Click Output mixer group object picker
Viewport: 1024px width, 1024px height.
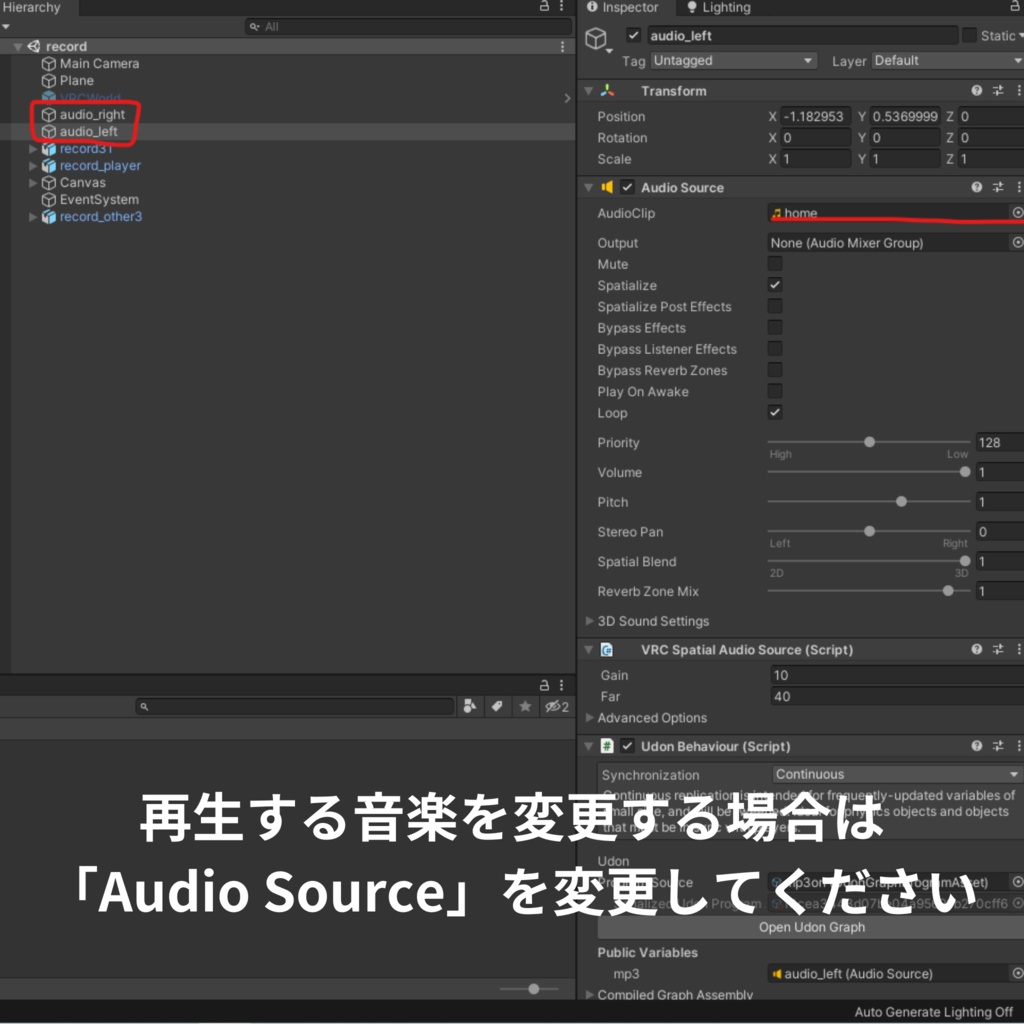coord(1017,242)
